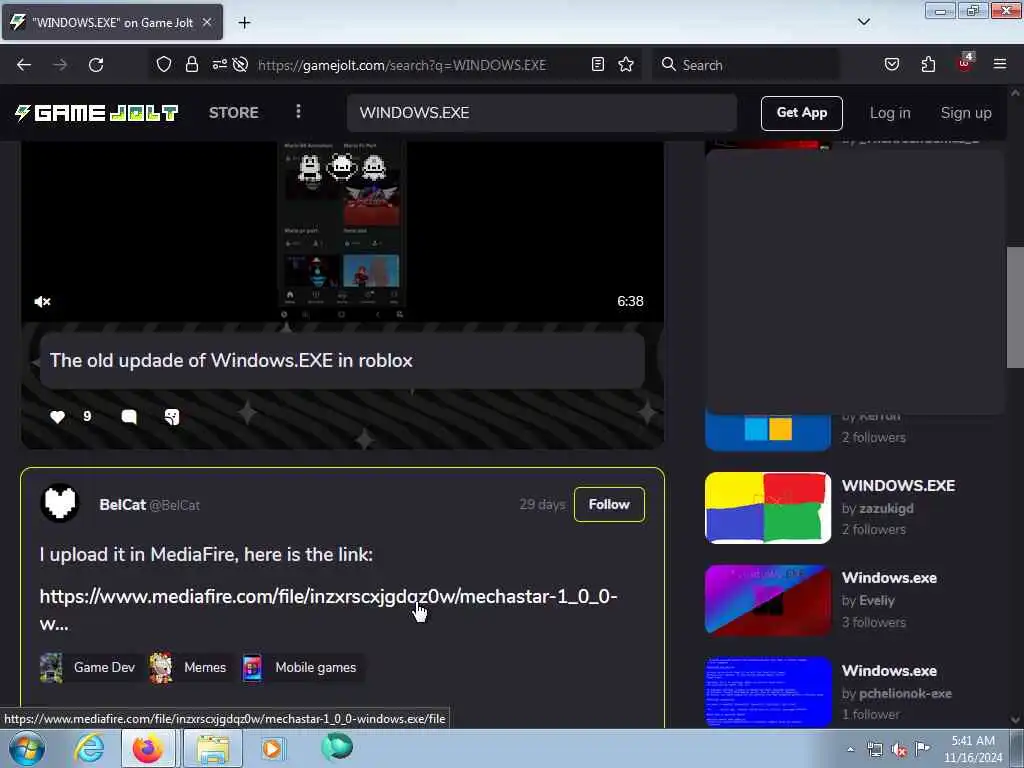Open the Firefox hamburger menu

[1000, 64]
